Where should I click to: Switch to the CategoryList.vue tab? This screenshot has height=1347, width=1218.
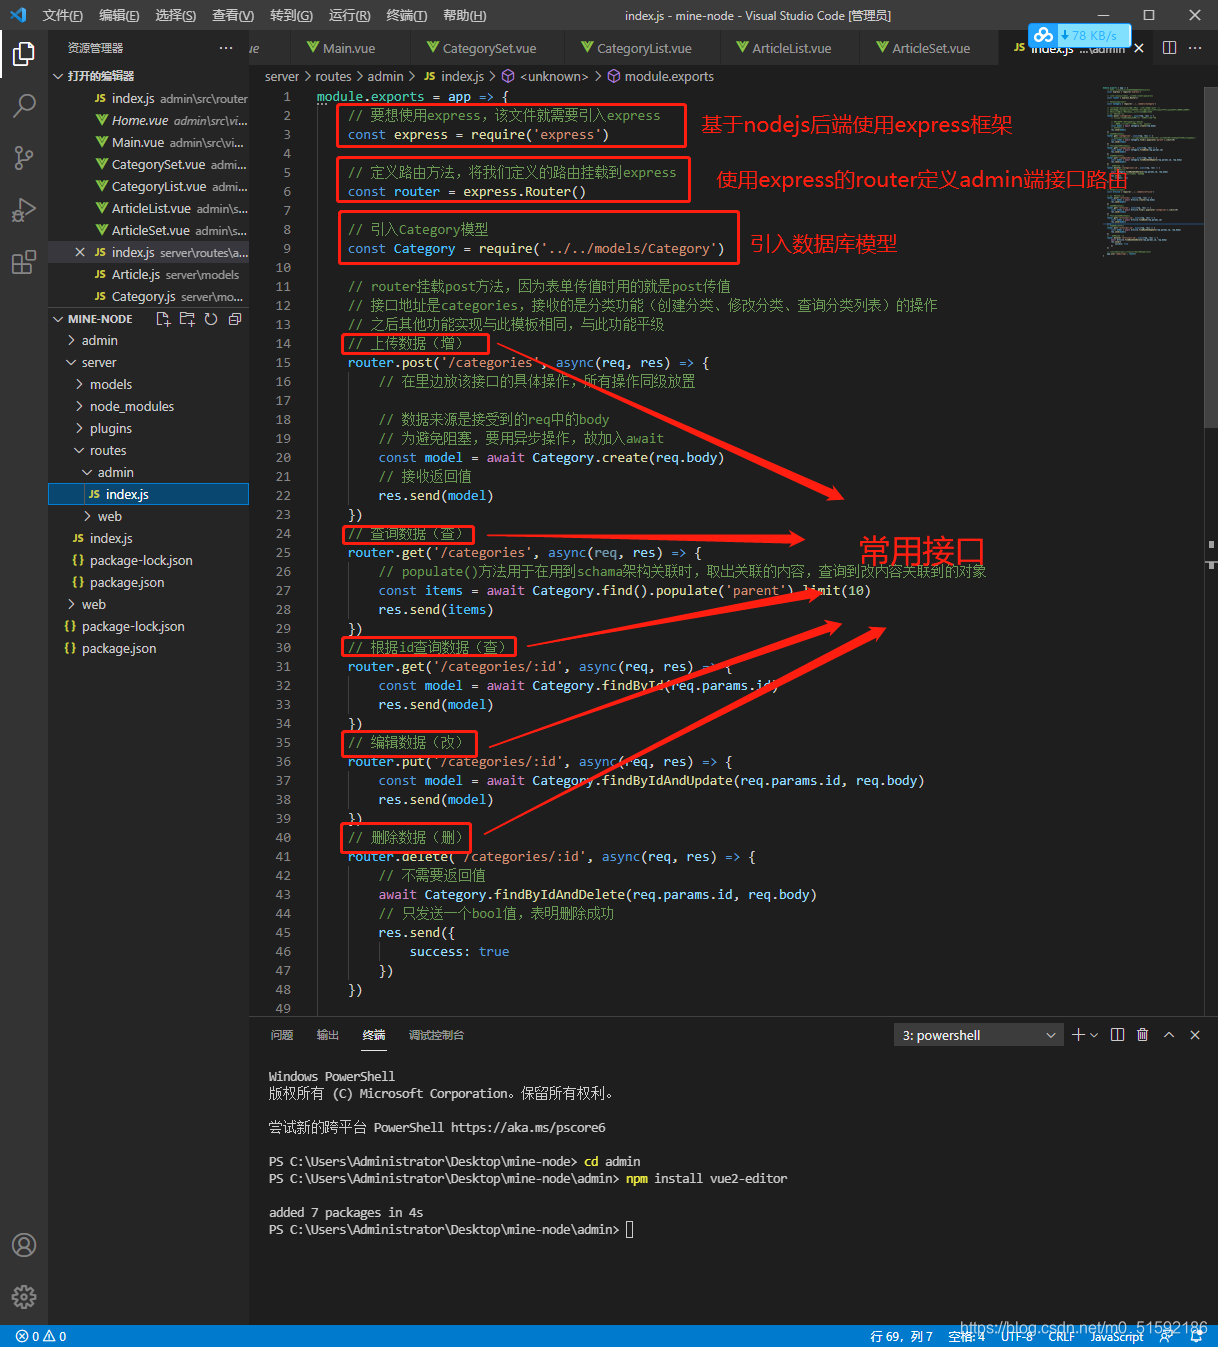point(643,48)
